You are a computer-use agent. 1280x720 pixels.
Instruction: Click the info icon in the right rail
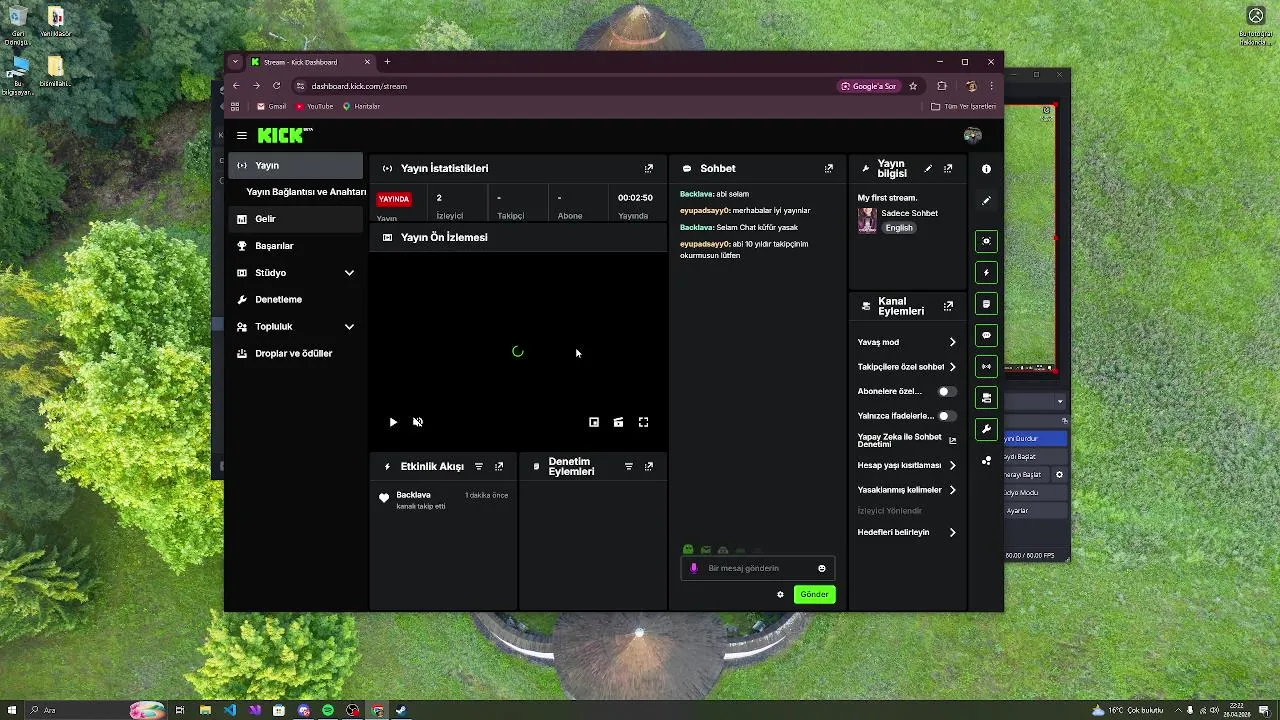coord(986,169)
